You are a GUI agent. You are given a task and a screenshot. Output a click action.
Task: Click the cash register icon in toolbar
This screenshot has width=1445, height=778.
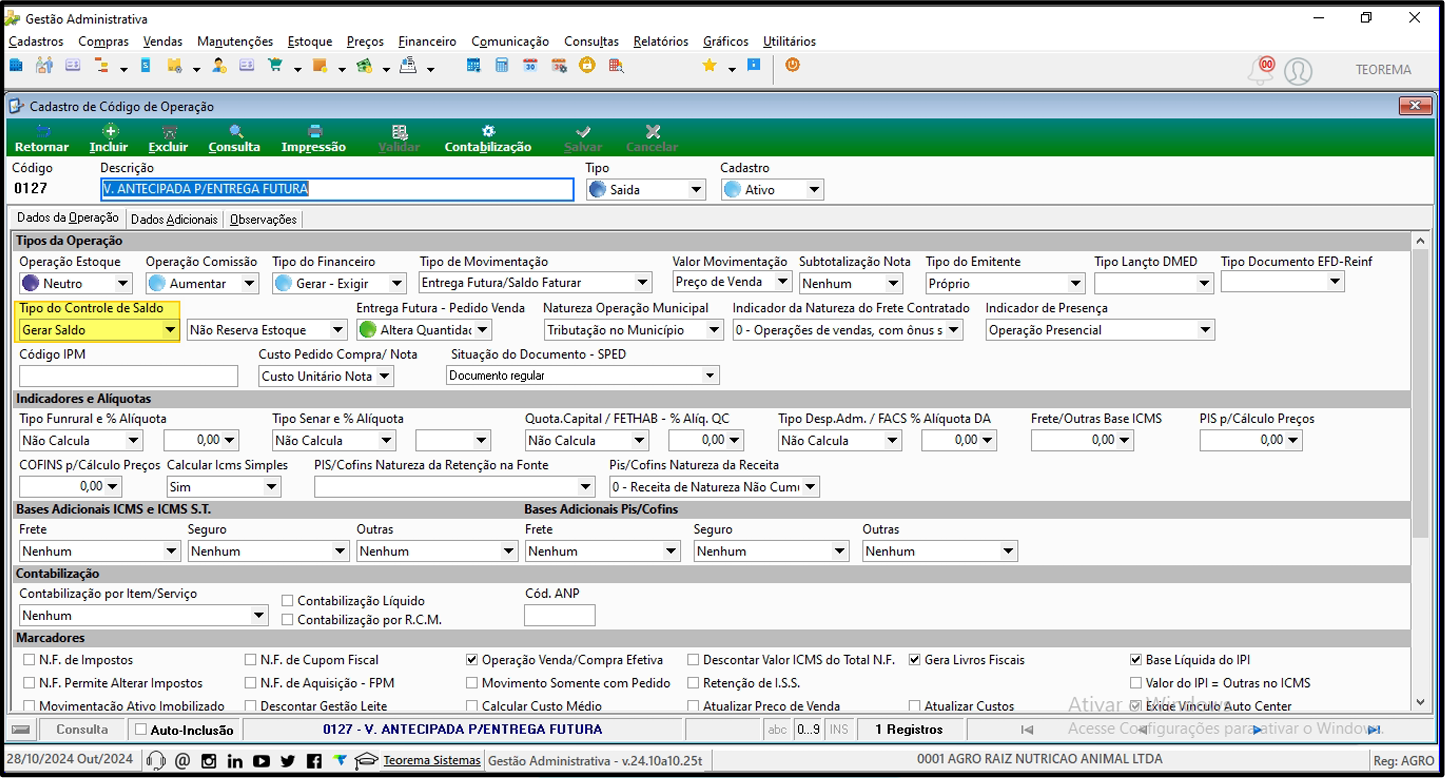click(408, 65)
